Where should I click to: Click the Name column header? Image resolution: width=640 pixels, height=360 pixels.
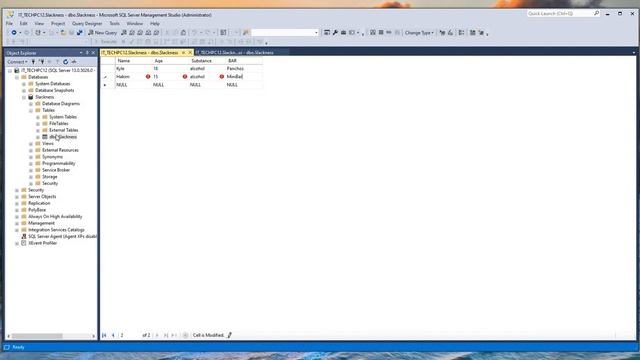tap(133, 61)
